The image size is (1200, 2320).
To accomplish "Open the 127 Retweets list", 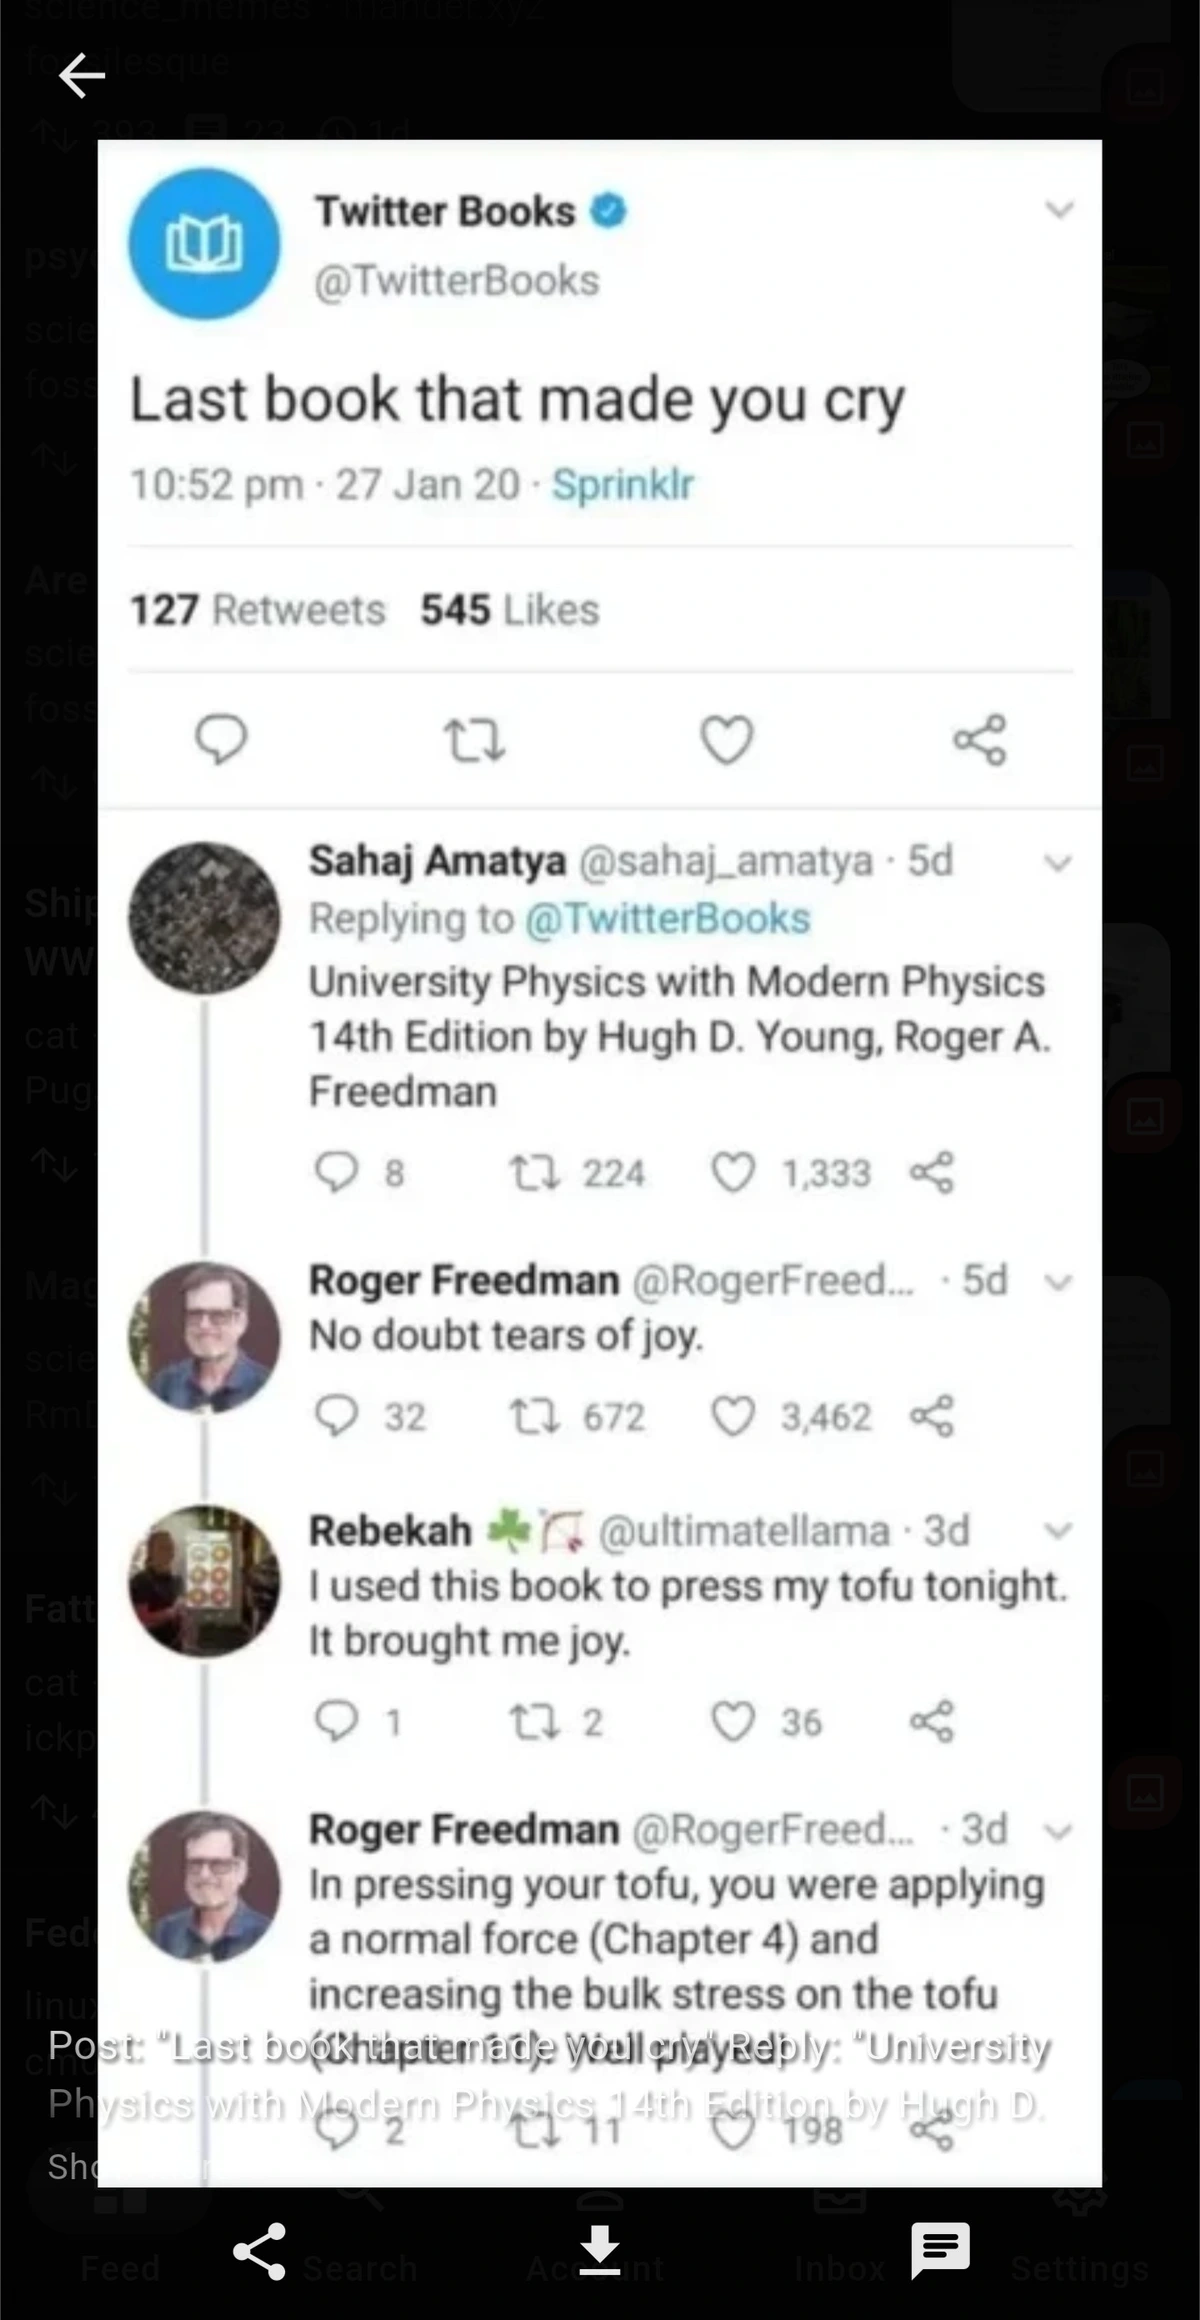I will [x=257, y=609].
